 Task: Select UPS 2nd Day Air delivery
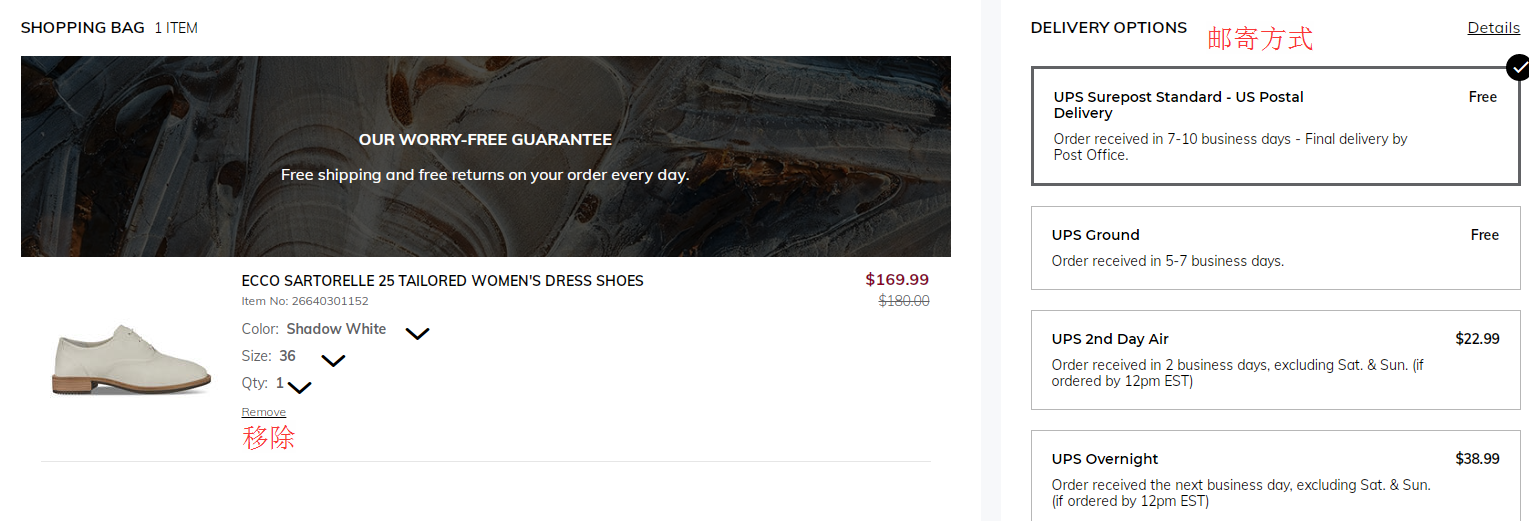coord(1275,360)
